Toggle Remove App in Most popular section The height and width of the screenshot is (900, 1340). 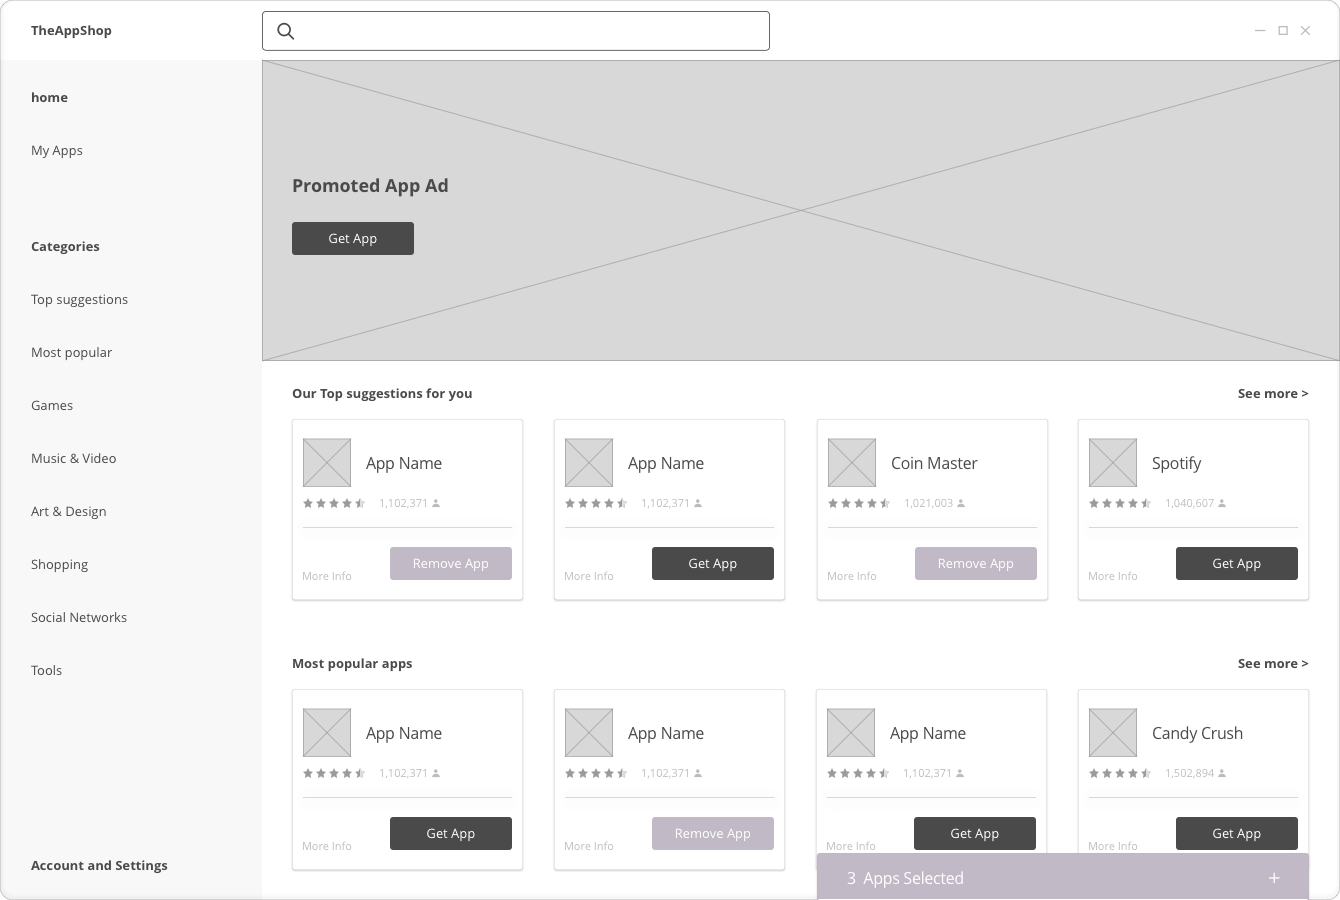(712, 833)
